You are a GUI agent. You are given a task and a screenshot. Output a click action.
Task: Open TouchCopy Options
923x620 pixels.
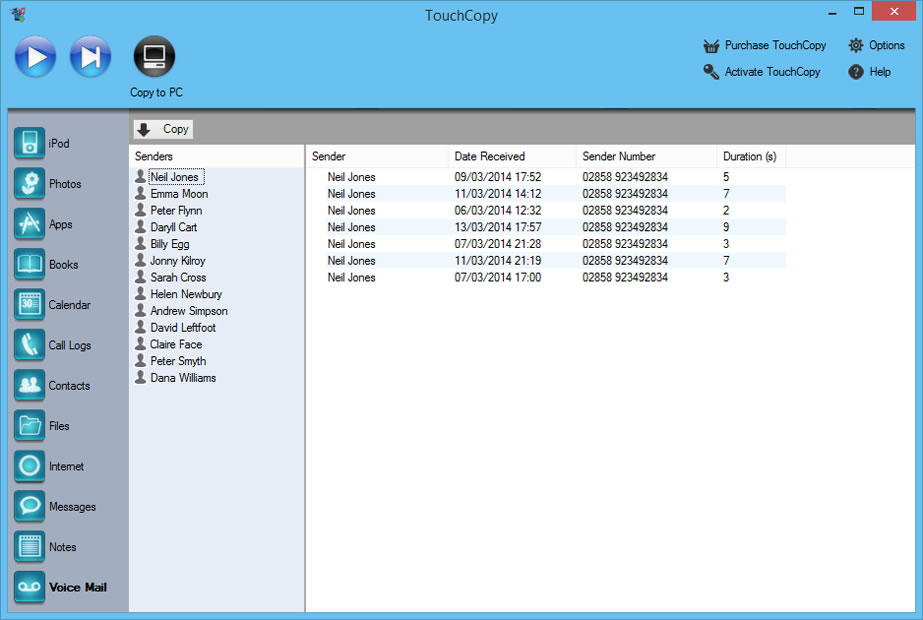[877, 45]
